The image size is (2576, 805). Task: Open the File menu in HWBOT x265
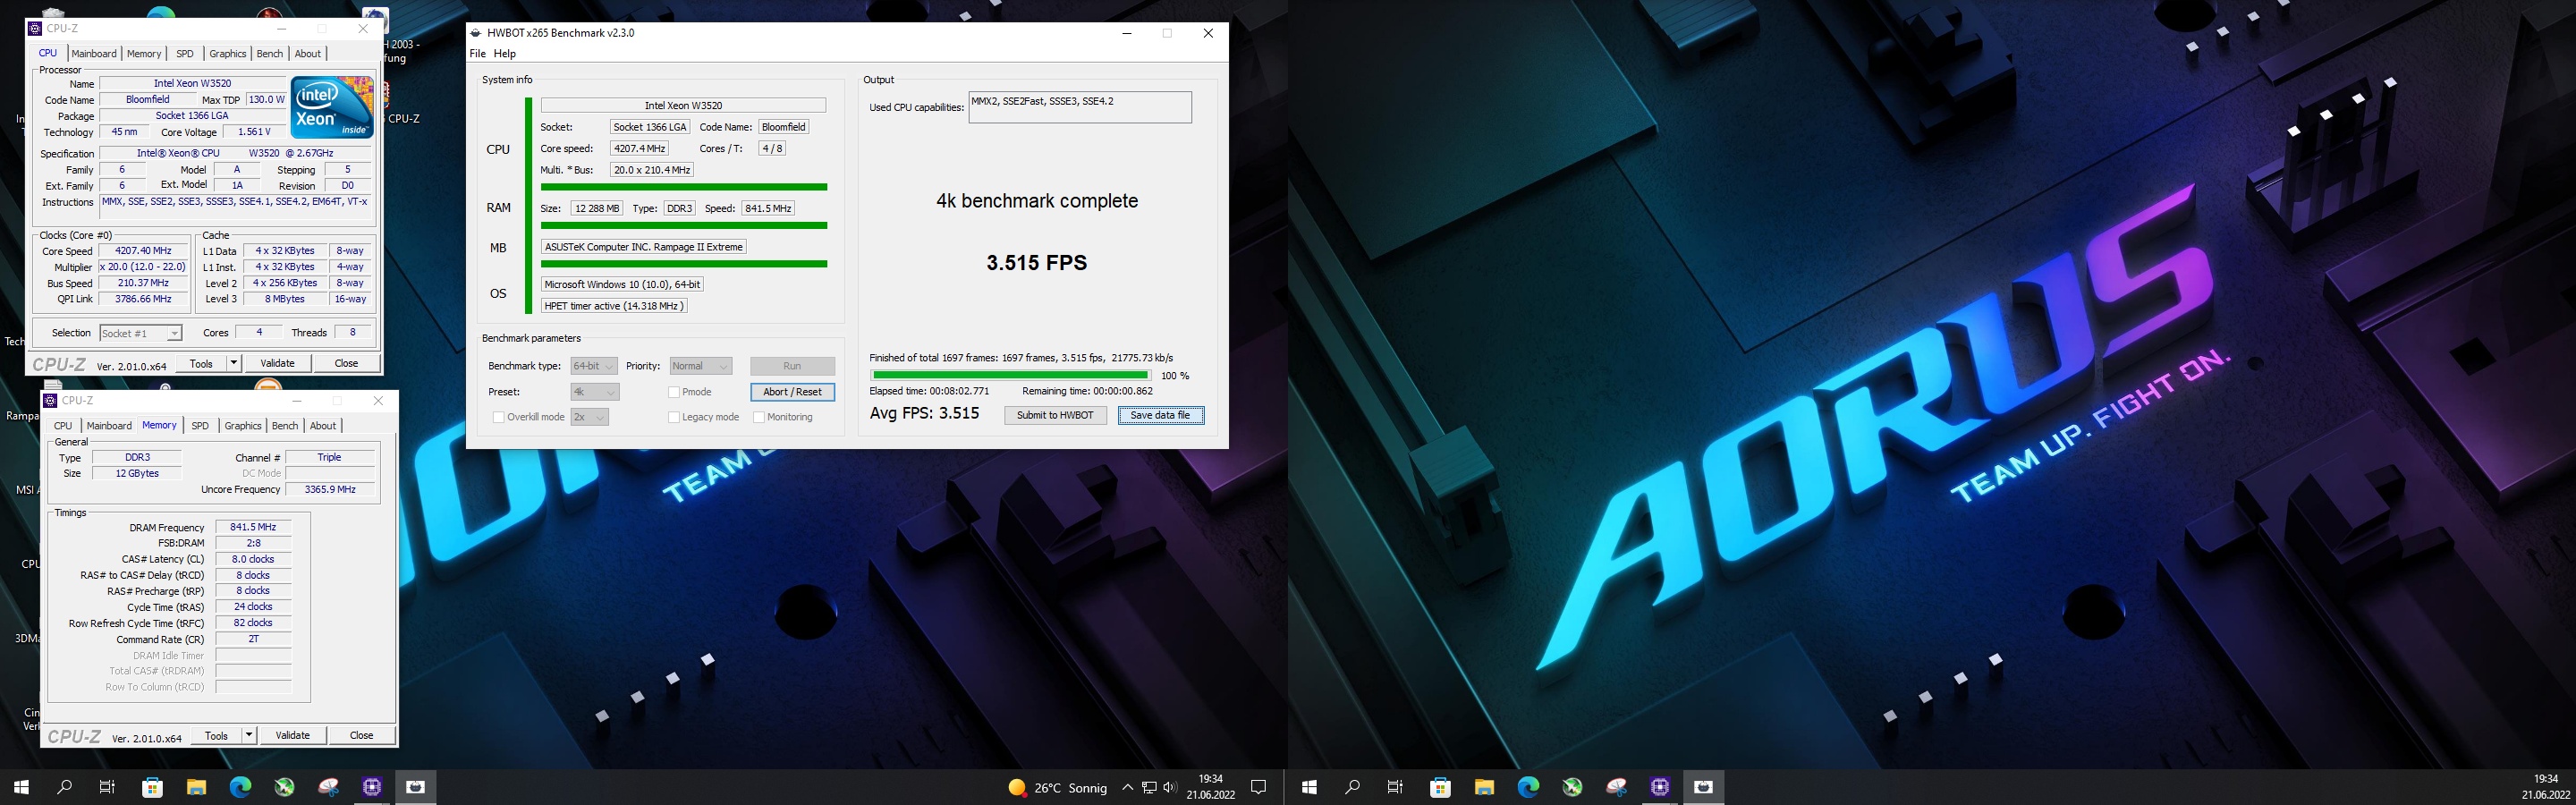[x=477, y=54]
